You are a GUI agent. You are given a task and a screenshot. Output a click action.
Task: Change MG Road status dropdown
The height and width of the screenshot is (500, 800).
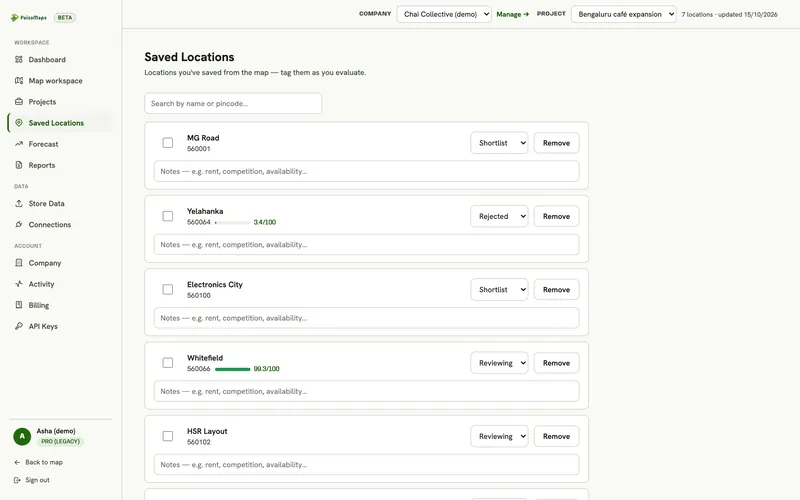pyautogui.click(x=499, y=143)
